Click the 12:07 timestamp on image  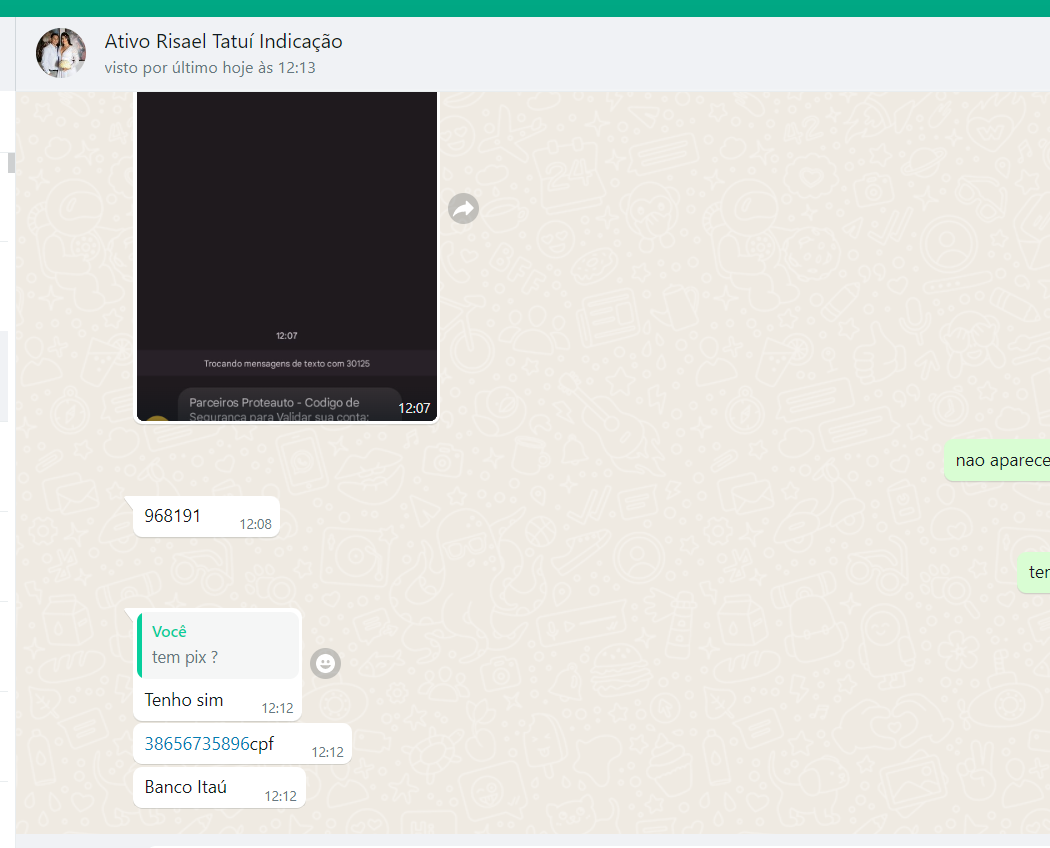pos(414,408)
